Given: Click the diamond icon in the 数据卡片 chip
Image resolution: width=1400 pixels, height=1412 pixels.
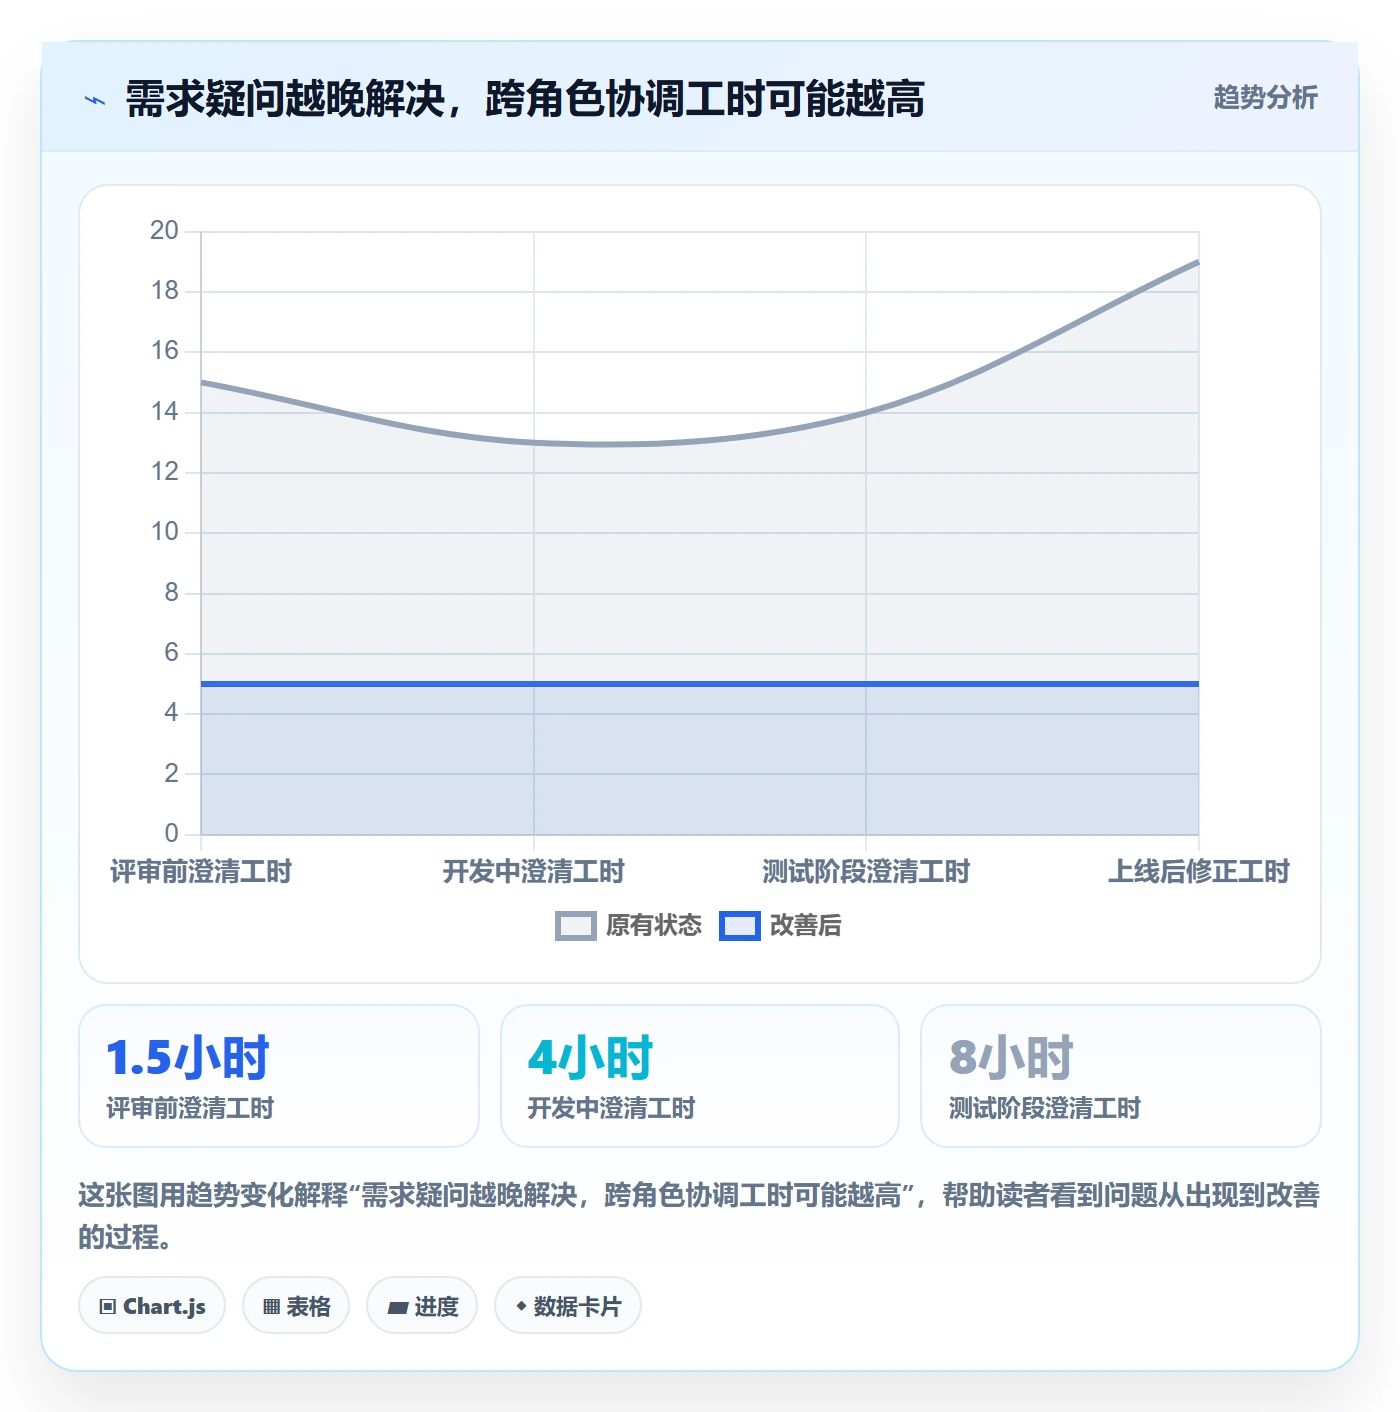Looking at the screenshot, I should point(521,1306).
